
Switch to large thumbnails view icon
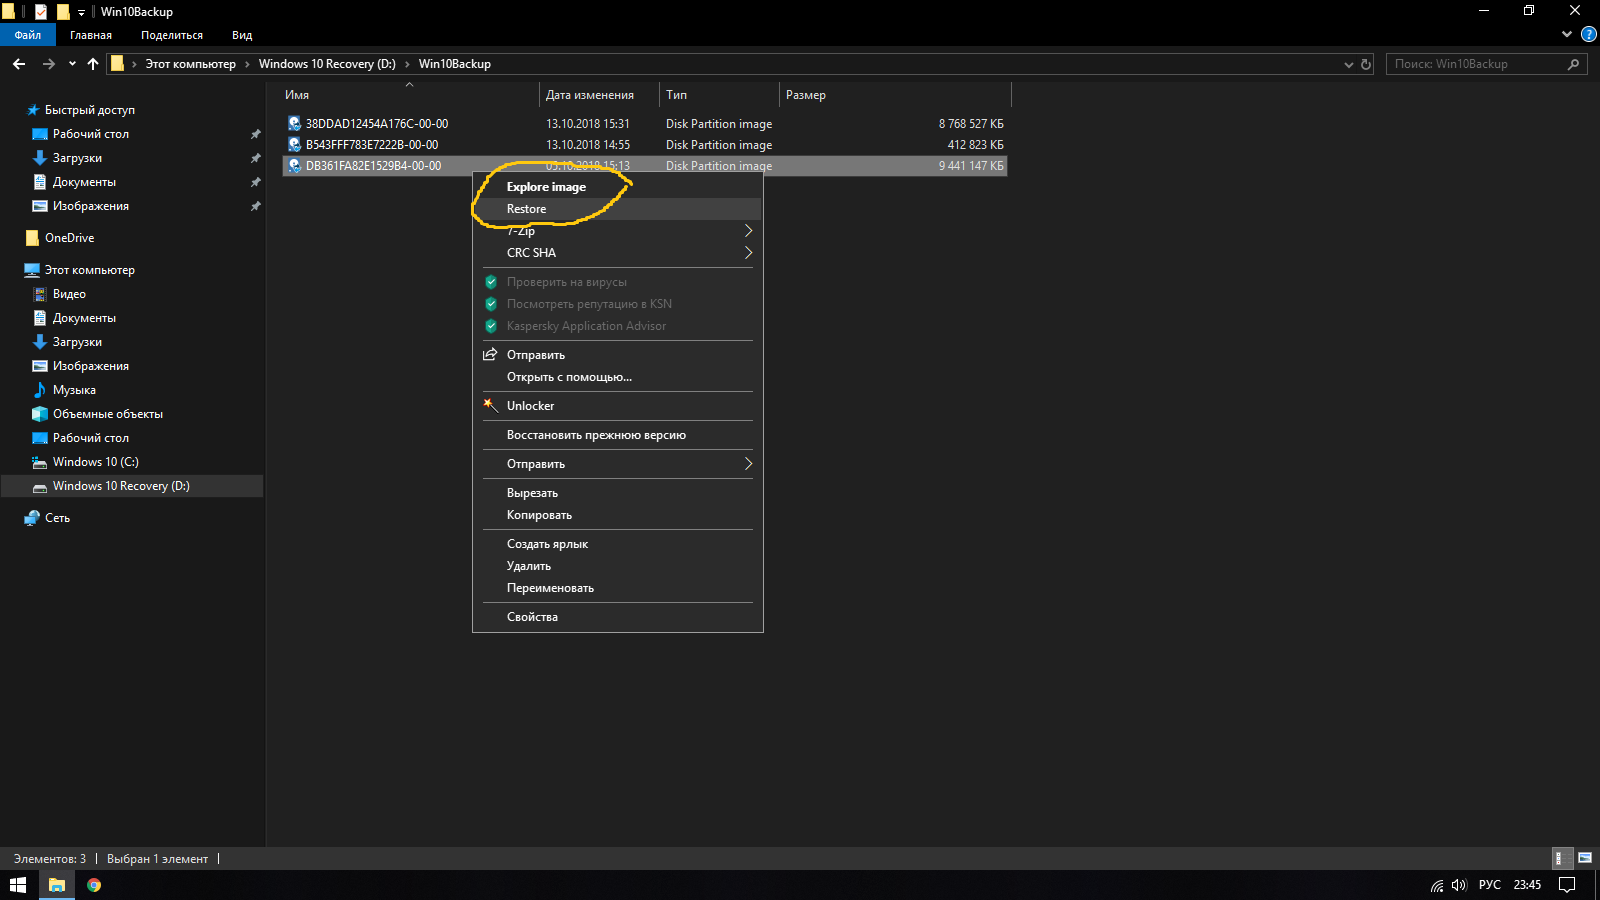point(1585,858)
